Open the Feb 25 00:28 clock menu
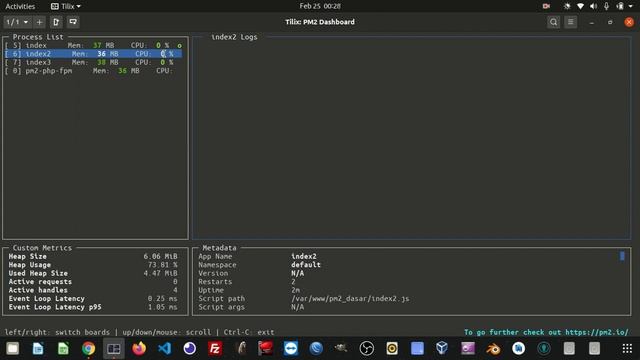Screen dimensions: 640x360 tap(320, 6)
